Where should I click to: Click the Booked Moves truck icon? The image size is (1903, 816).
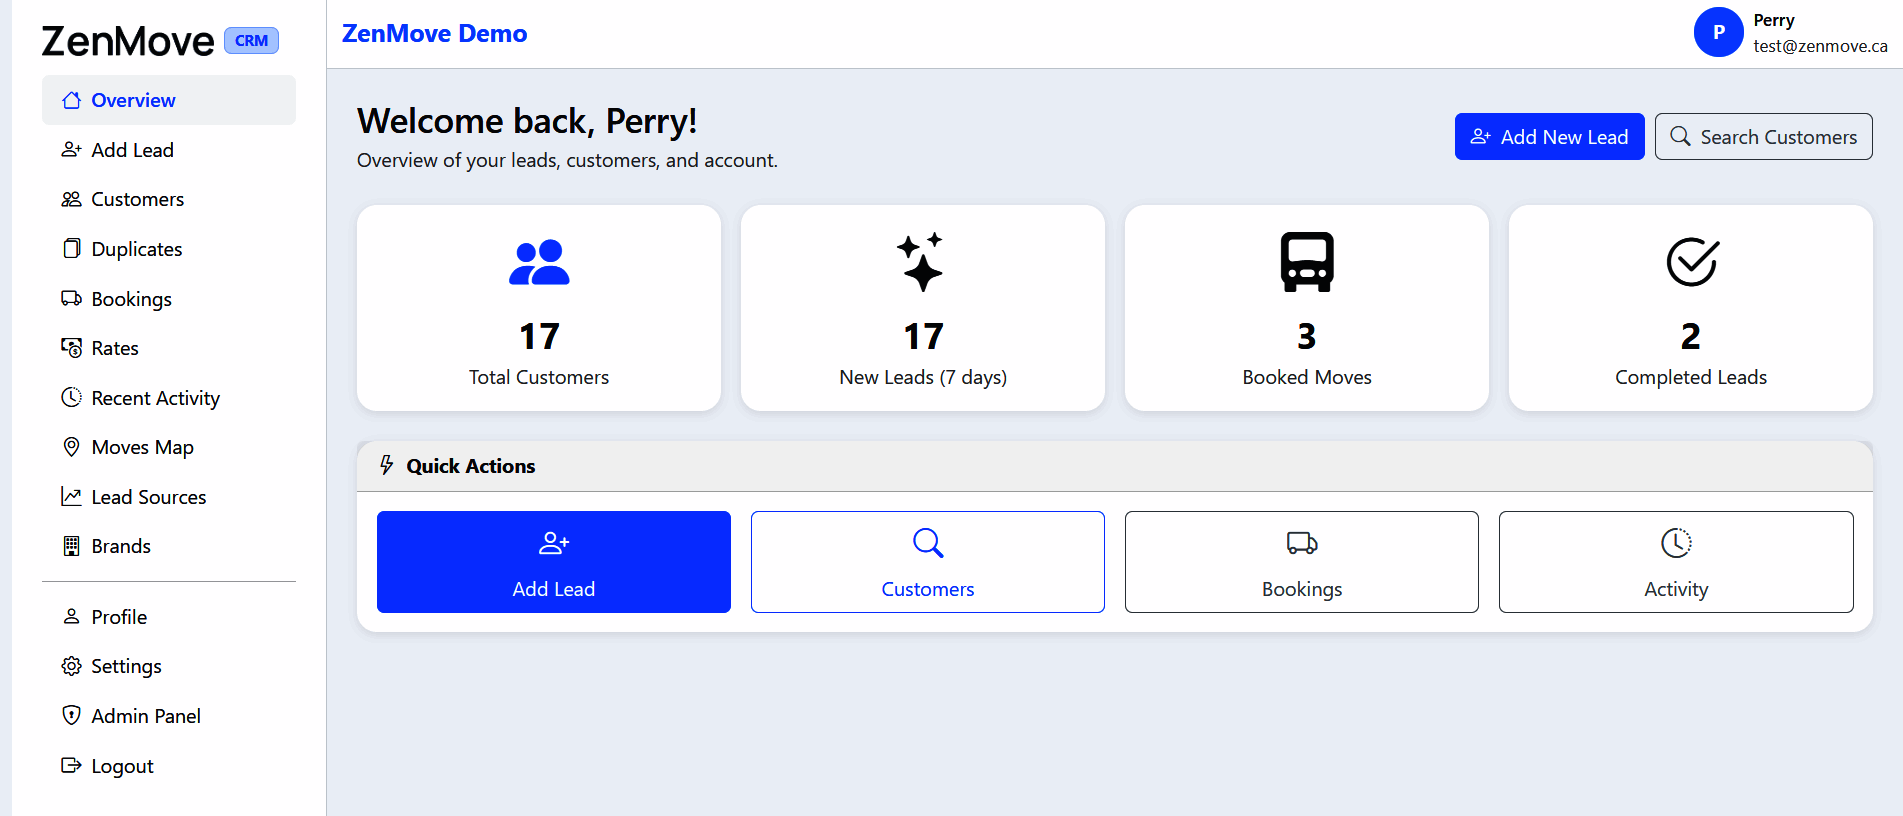(1306, 262)
